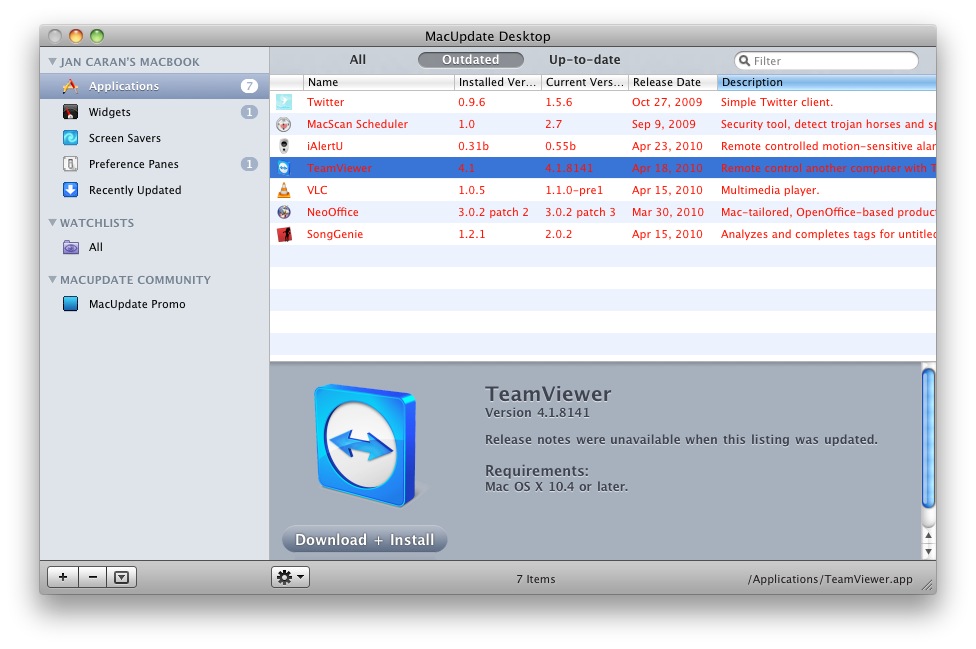976x649 pixels.
Task: Click the NeoOffice app icon
Action: tap(284, 212)
